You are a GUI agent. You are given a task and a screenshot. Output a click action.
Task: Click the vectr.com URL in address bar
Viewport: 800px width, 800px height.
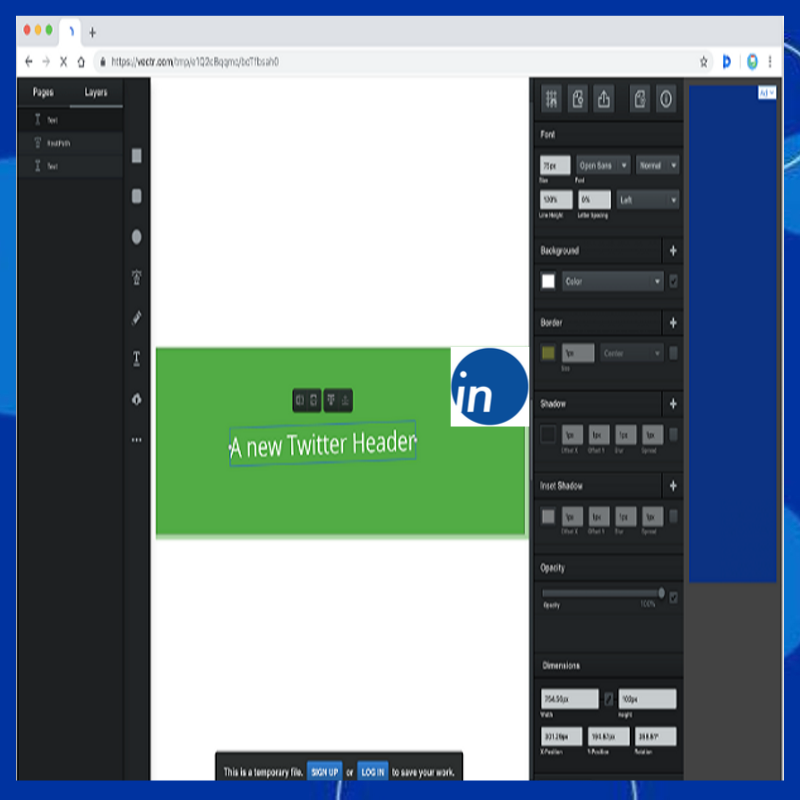[x=195, y=62]
